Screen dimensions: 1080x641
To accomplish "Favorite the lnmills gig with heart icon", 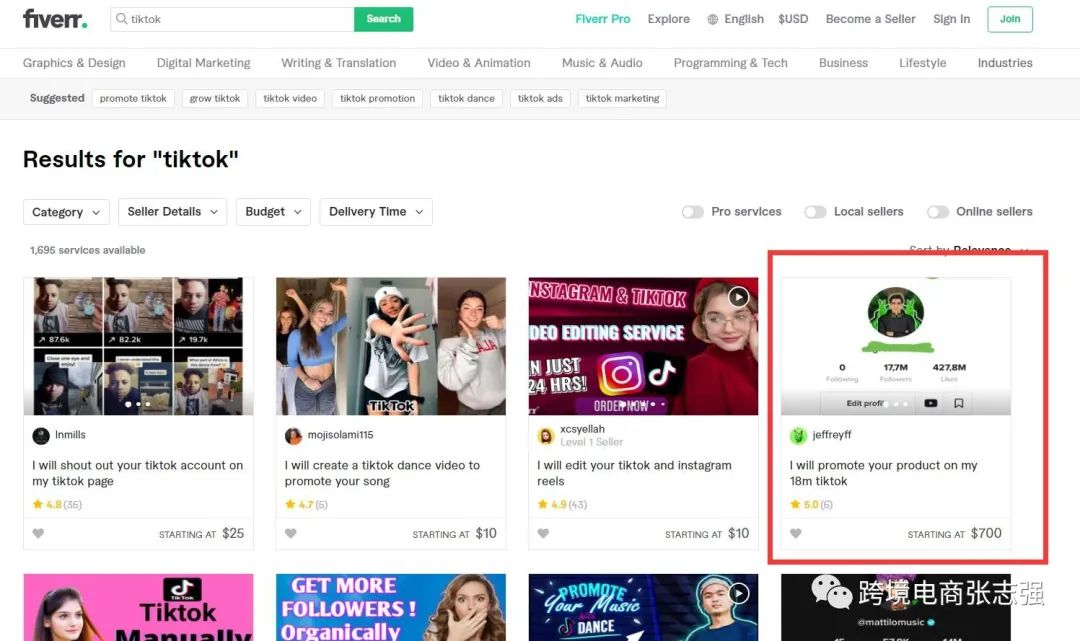I will [x=39, y=534].
